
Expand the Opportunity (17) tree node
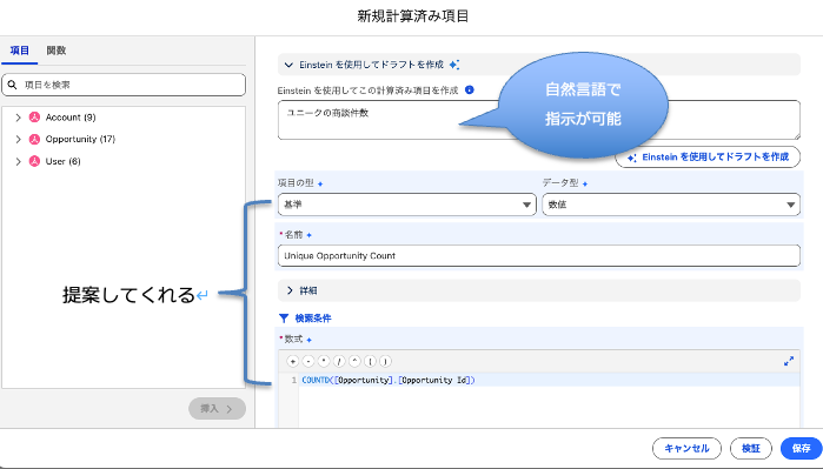pyautogui.click(x=18, y=139)
